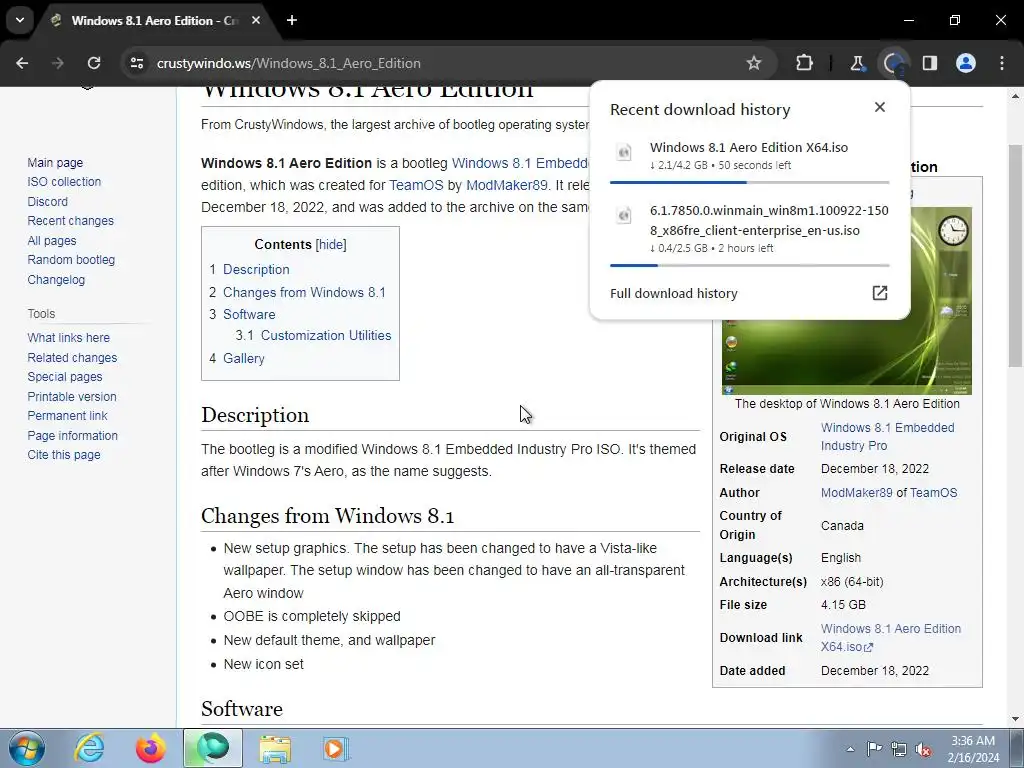Show hidden tray icons arrow
The height and width of the screenshot is (768, 1024).
[850, 749]
